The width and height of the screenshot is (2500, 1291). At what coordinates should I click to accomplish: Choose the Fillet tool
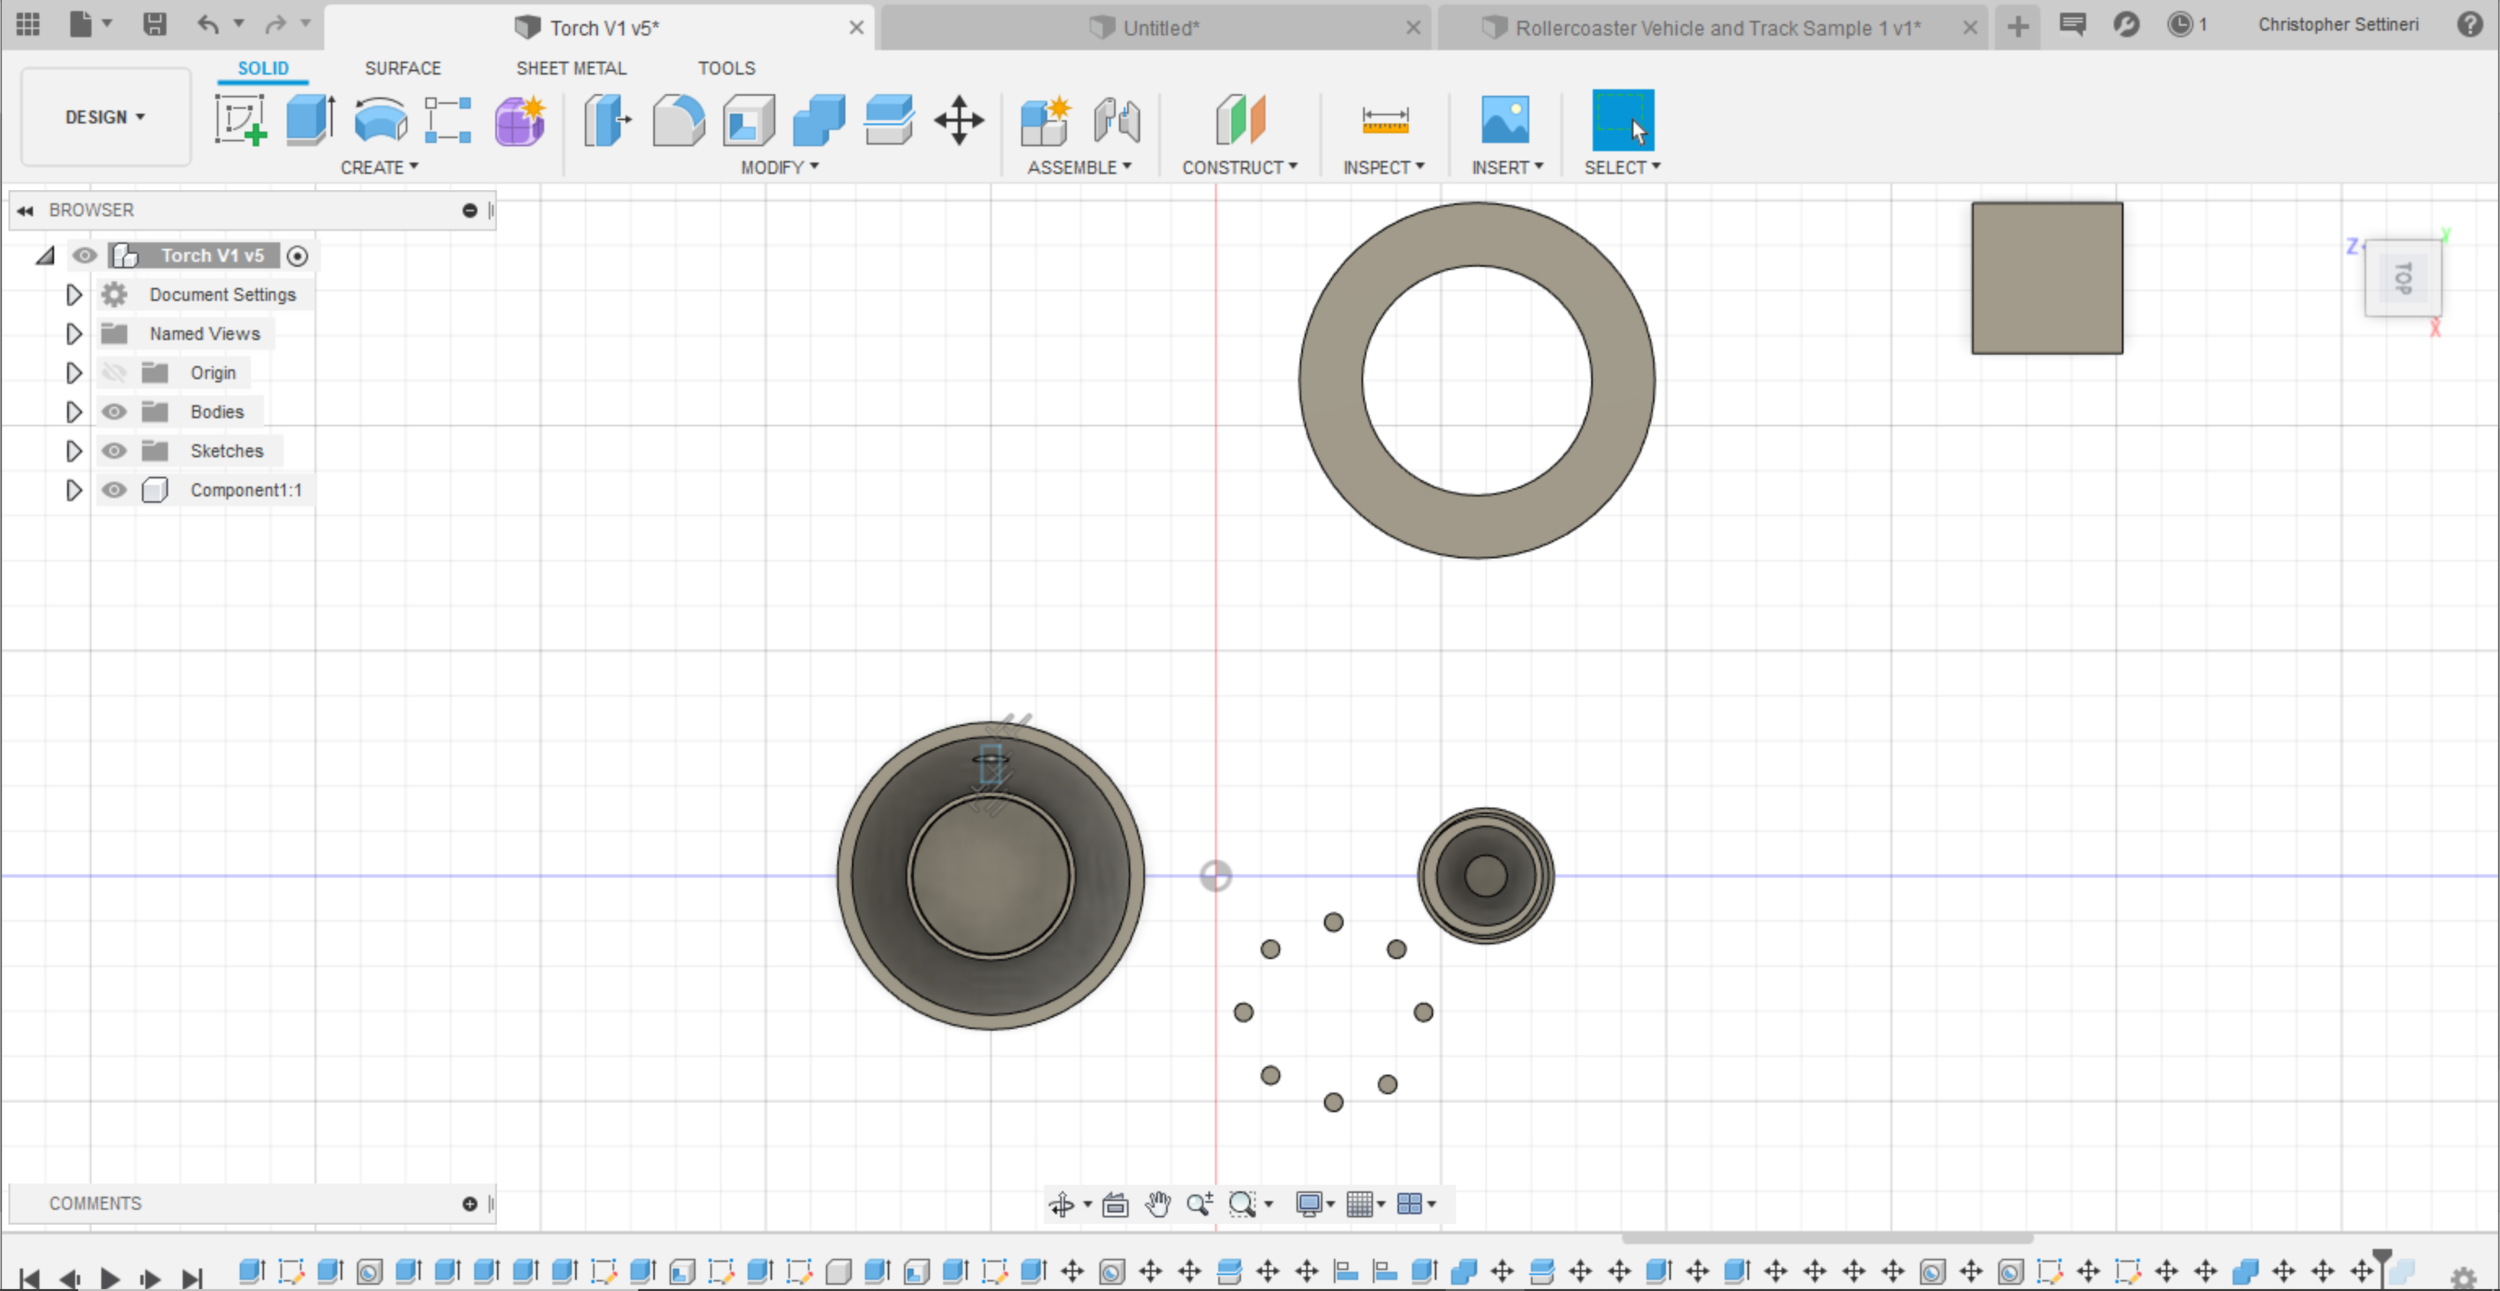coord(678,120)
